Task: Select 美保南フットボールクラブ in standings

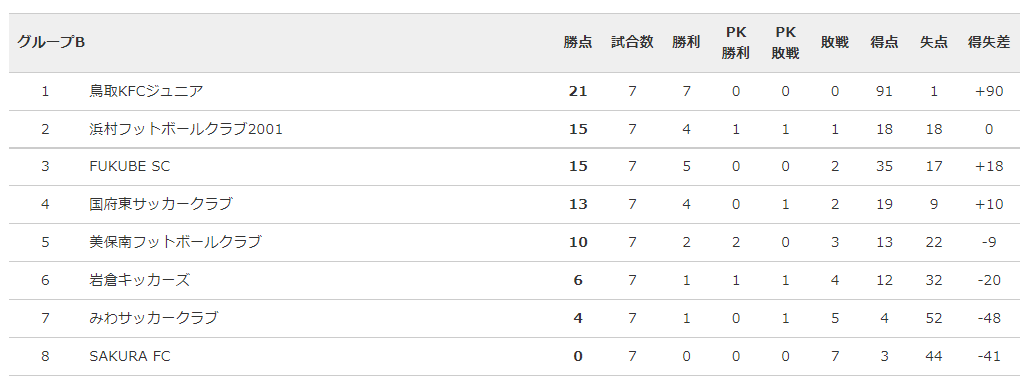Action: click(x=175, y=242)
